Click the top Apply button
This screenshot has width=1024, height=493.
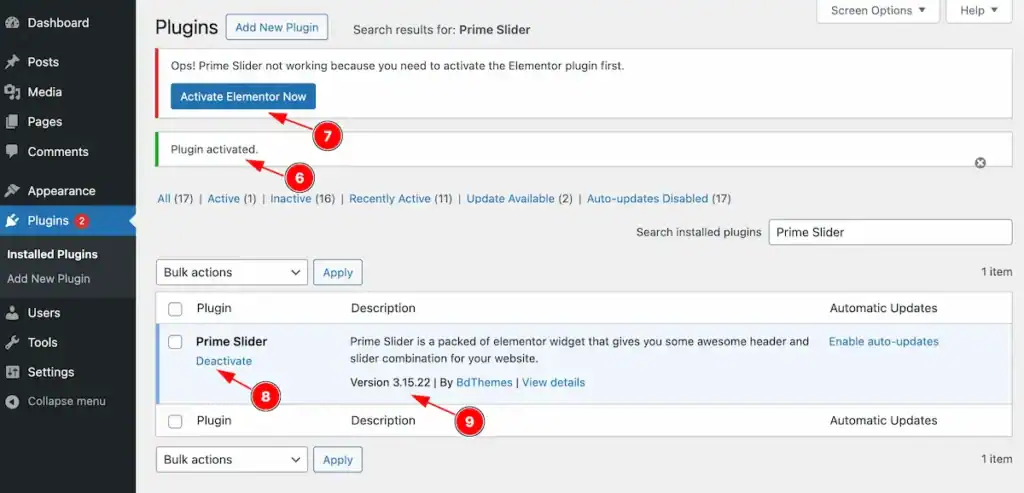point(338,272)
